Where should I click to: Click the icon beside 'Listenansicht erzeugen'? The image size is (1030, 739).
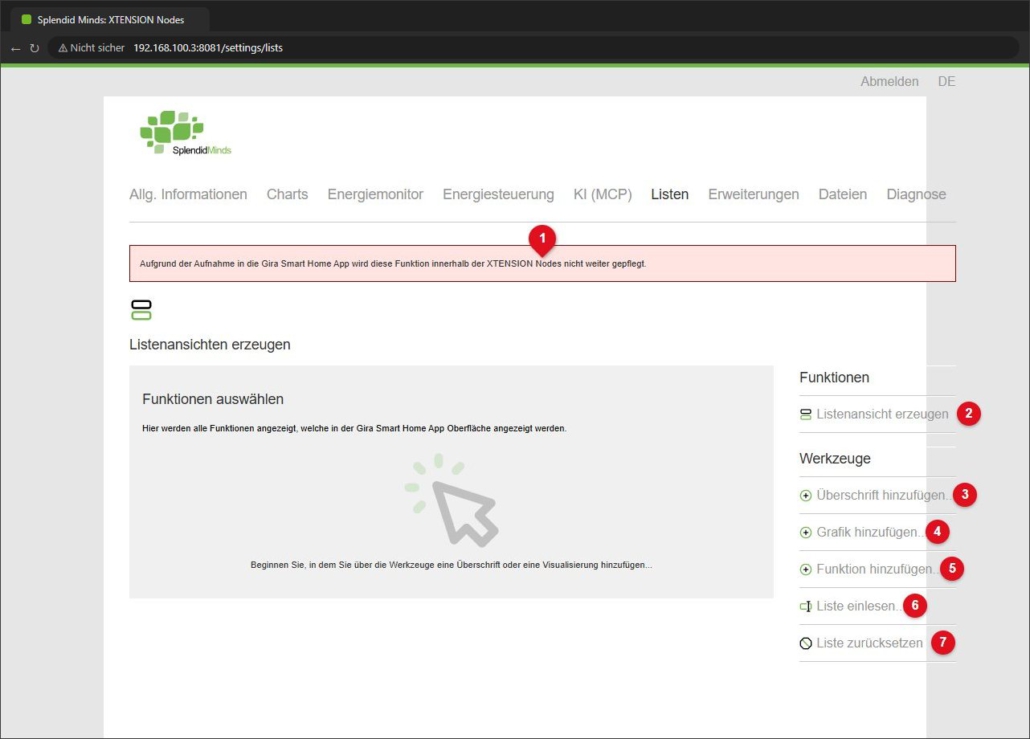805,414
